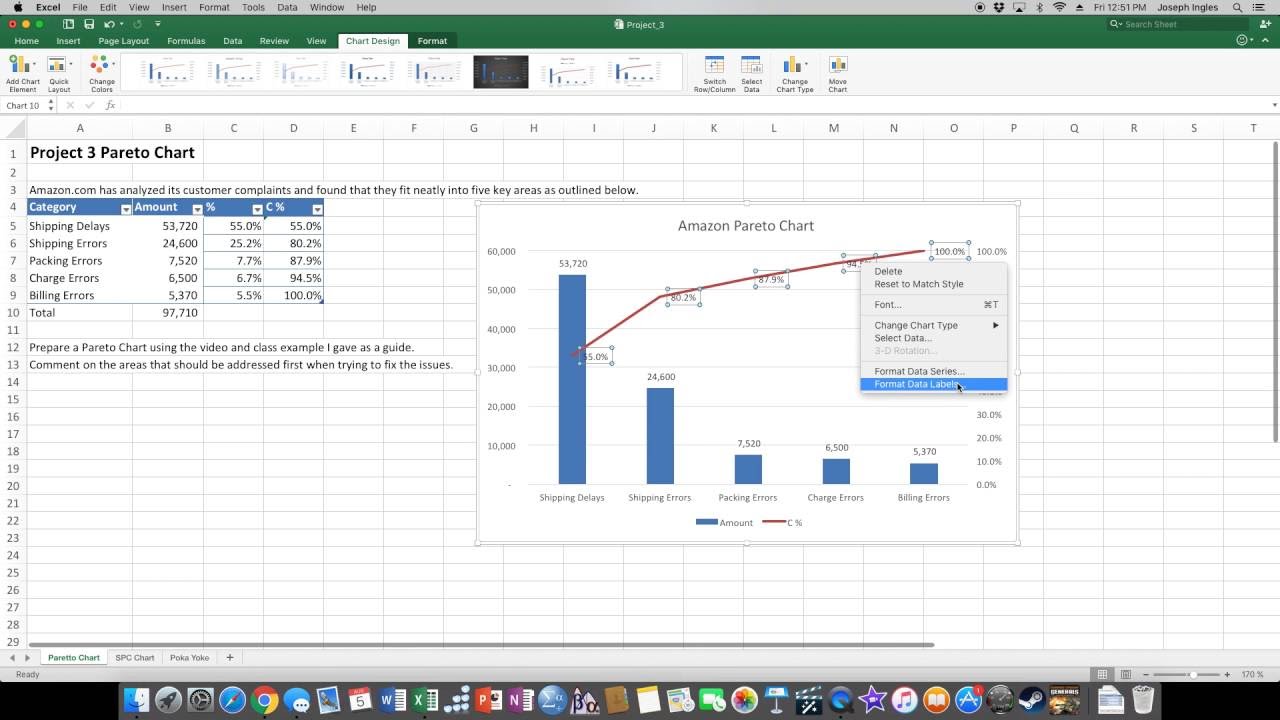
Task: Open Spotlight search in menu bar
Action: [x=1237, y=7]
